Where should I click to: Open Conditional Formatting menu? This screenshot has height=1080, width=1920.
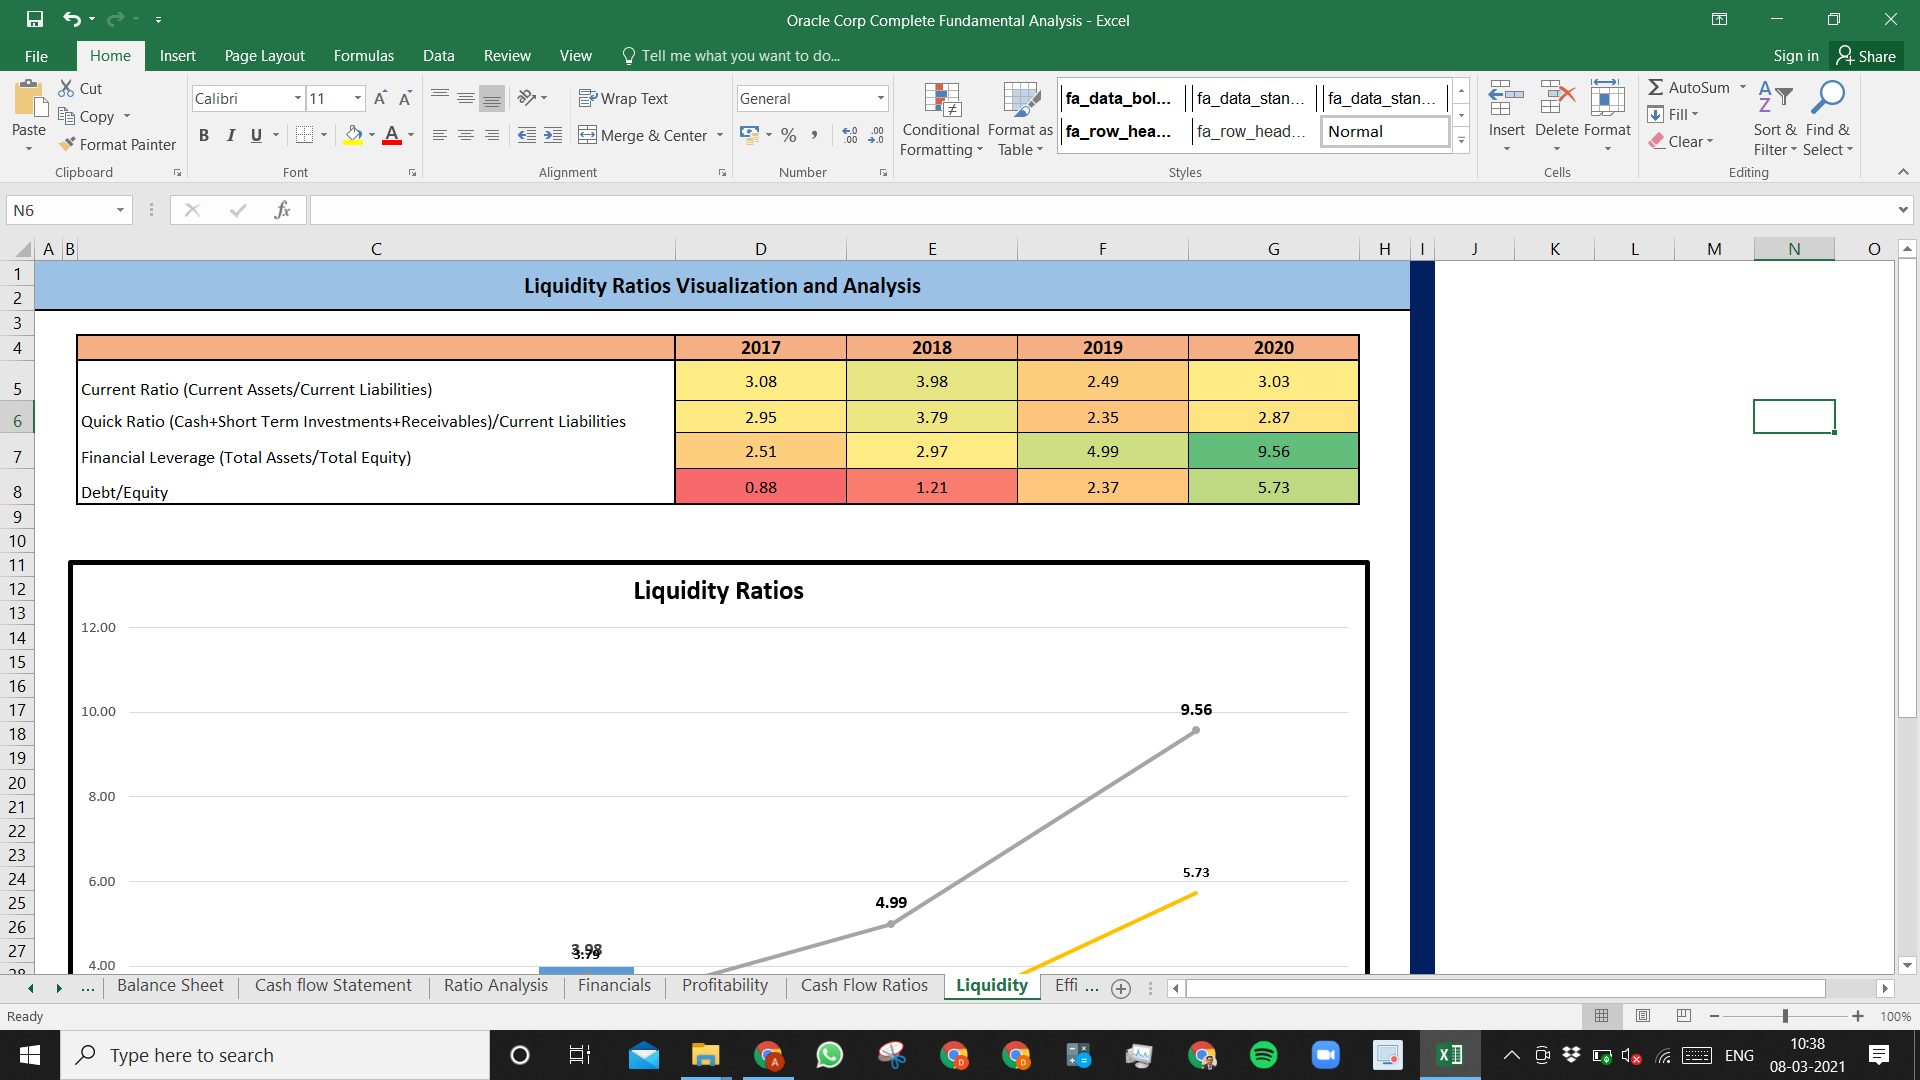coord(940,120)
